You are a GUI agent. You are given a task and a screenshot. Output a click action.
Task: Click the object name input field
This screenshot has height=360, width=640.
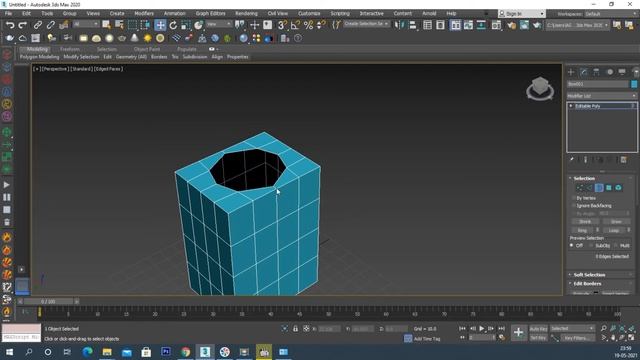(x=598, y=84)
